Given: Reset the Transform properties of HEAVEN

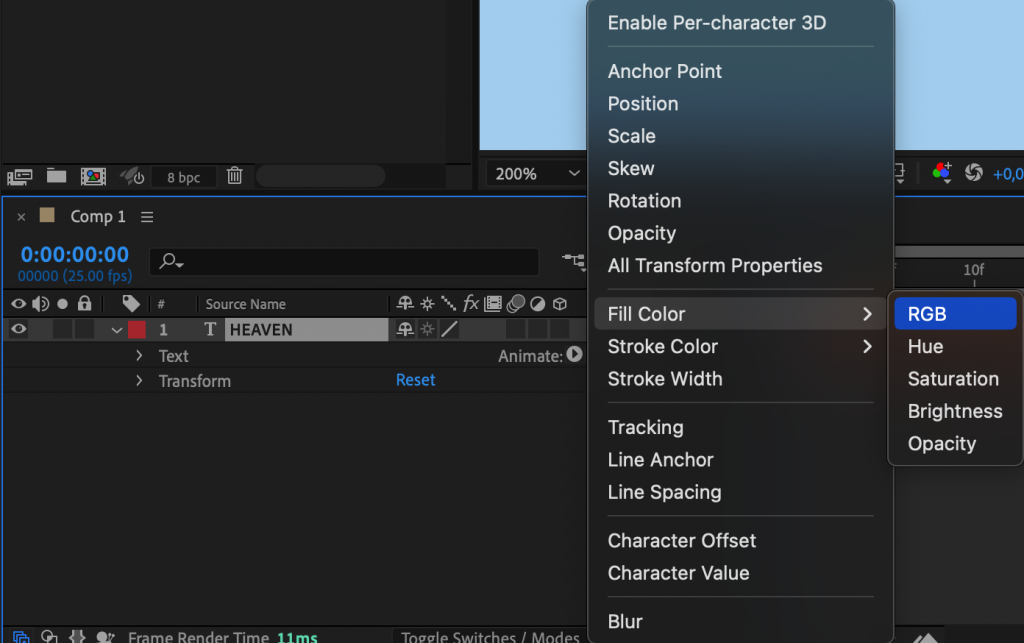Looking at the screenshot, I should coord(415,380).
